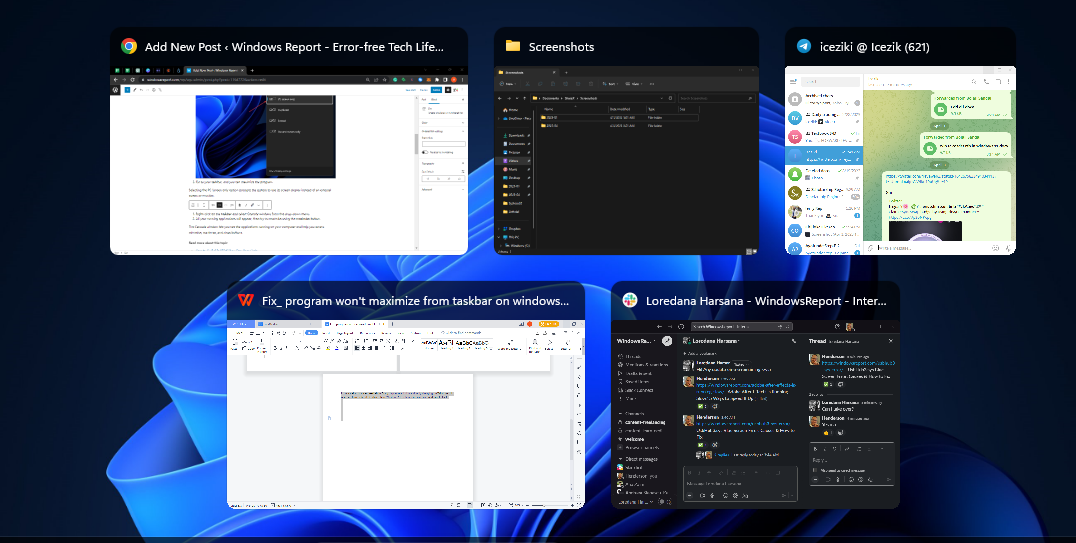Click the red WPS Office icon

tap(246, 300)
